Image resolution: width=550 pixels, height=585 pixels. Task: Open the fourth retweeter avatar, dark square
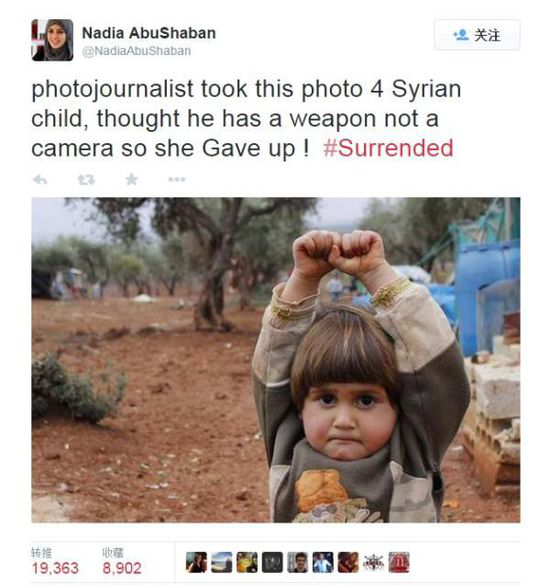272,562
